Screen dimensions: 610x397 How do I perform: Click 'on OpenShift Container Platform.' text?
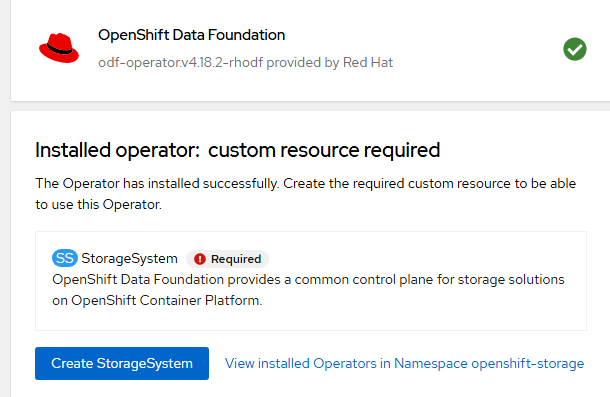tap(157, 300)
